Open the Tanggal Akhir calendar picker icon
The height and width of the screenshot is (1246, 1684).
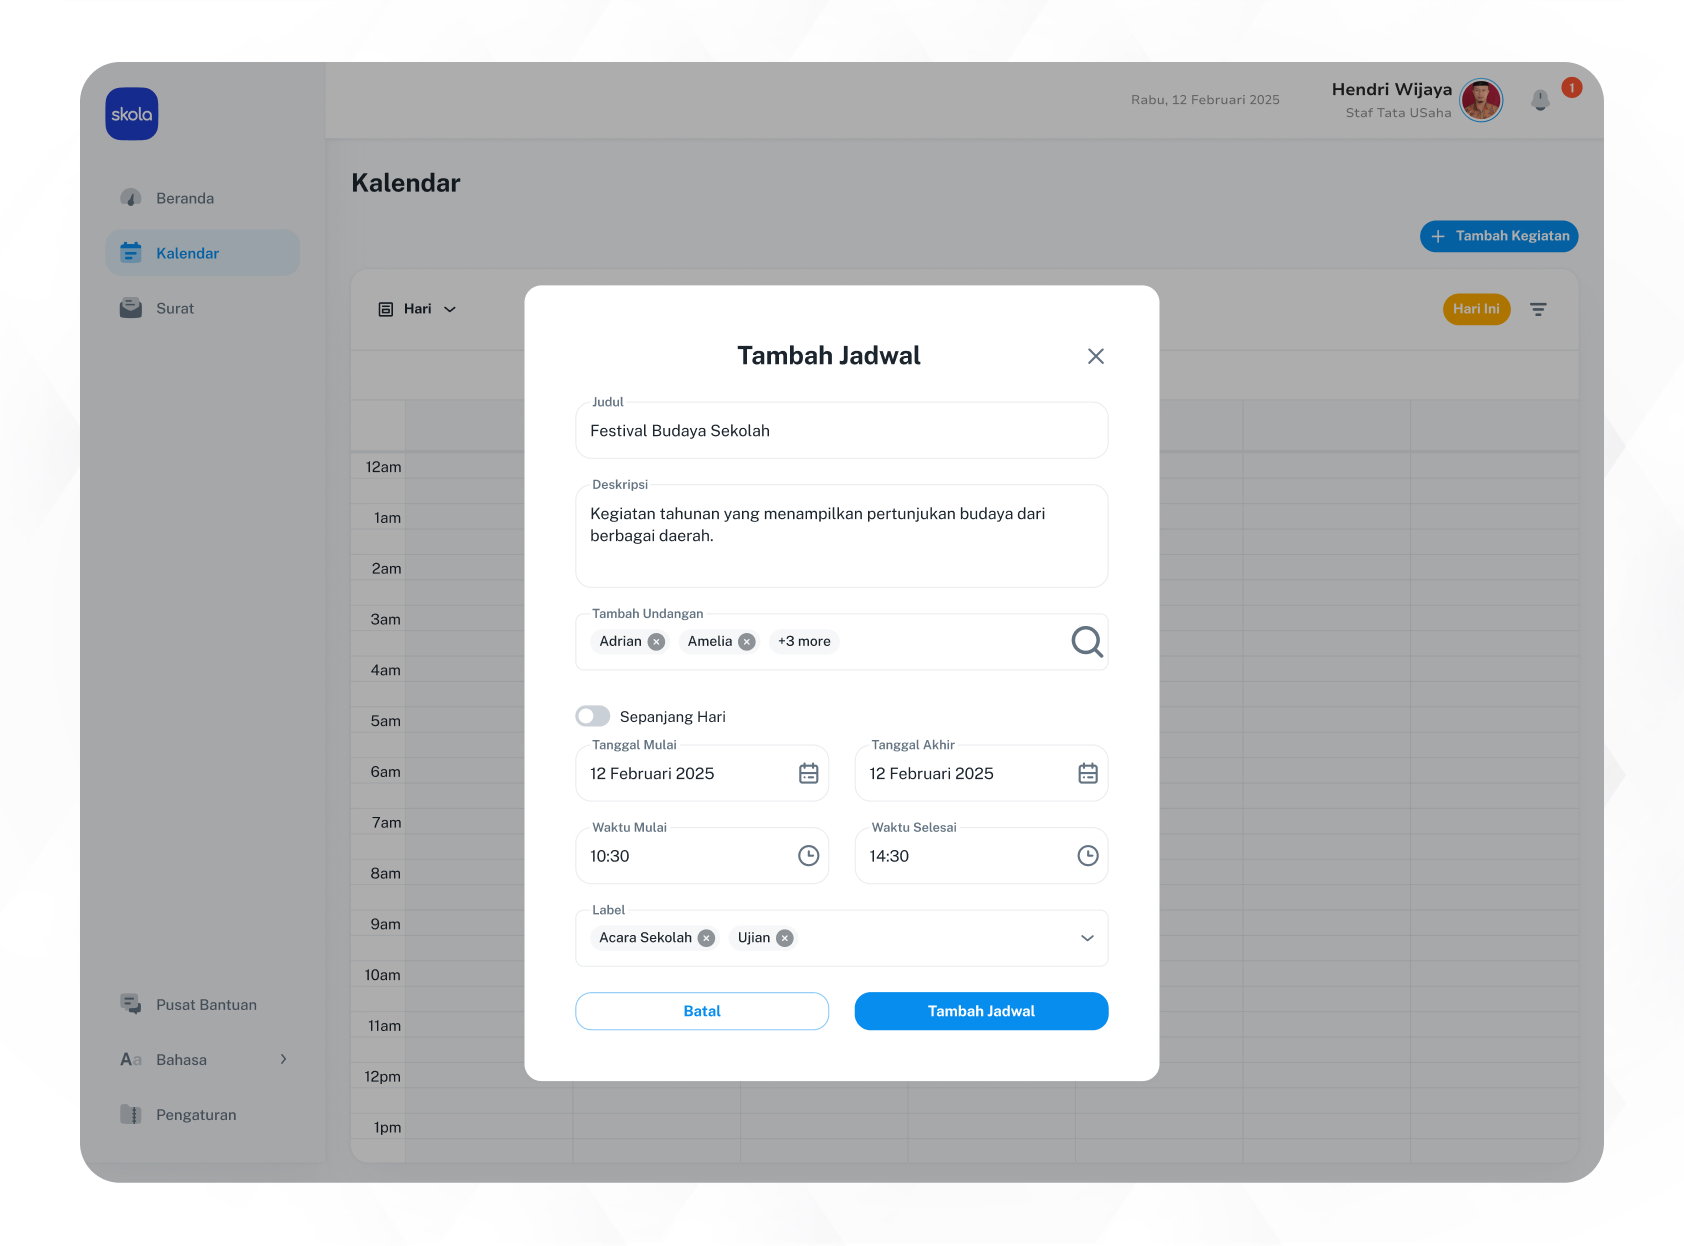pyautogui.click(x=1087, y=773)
